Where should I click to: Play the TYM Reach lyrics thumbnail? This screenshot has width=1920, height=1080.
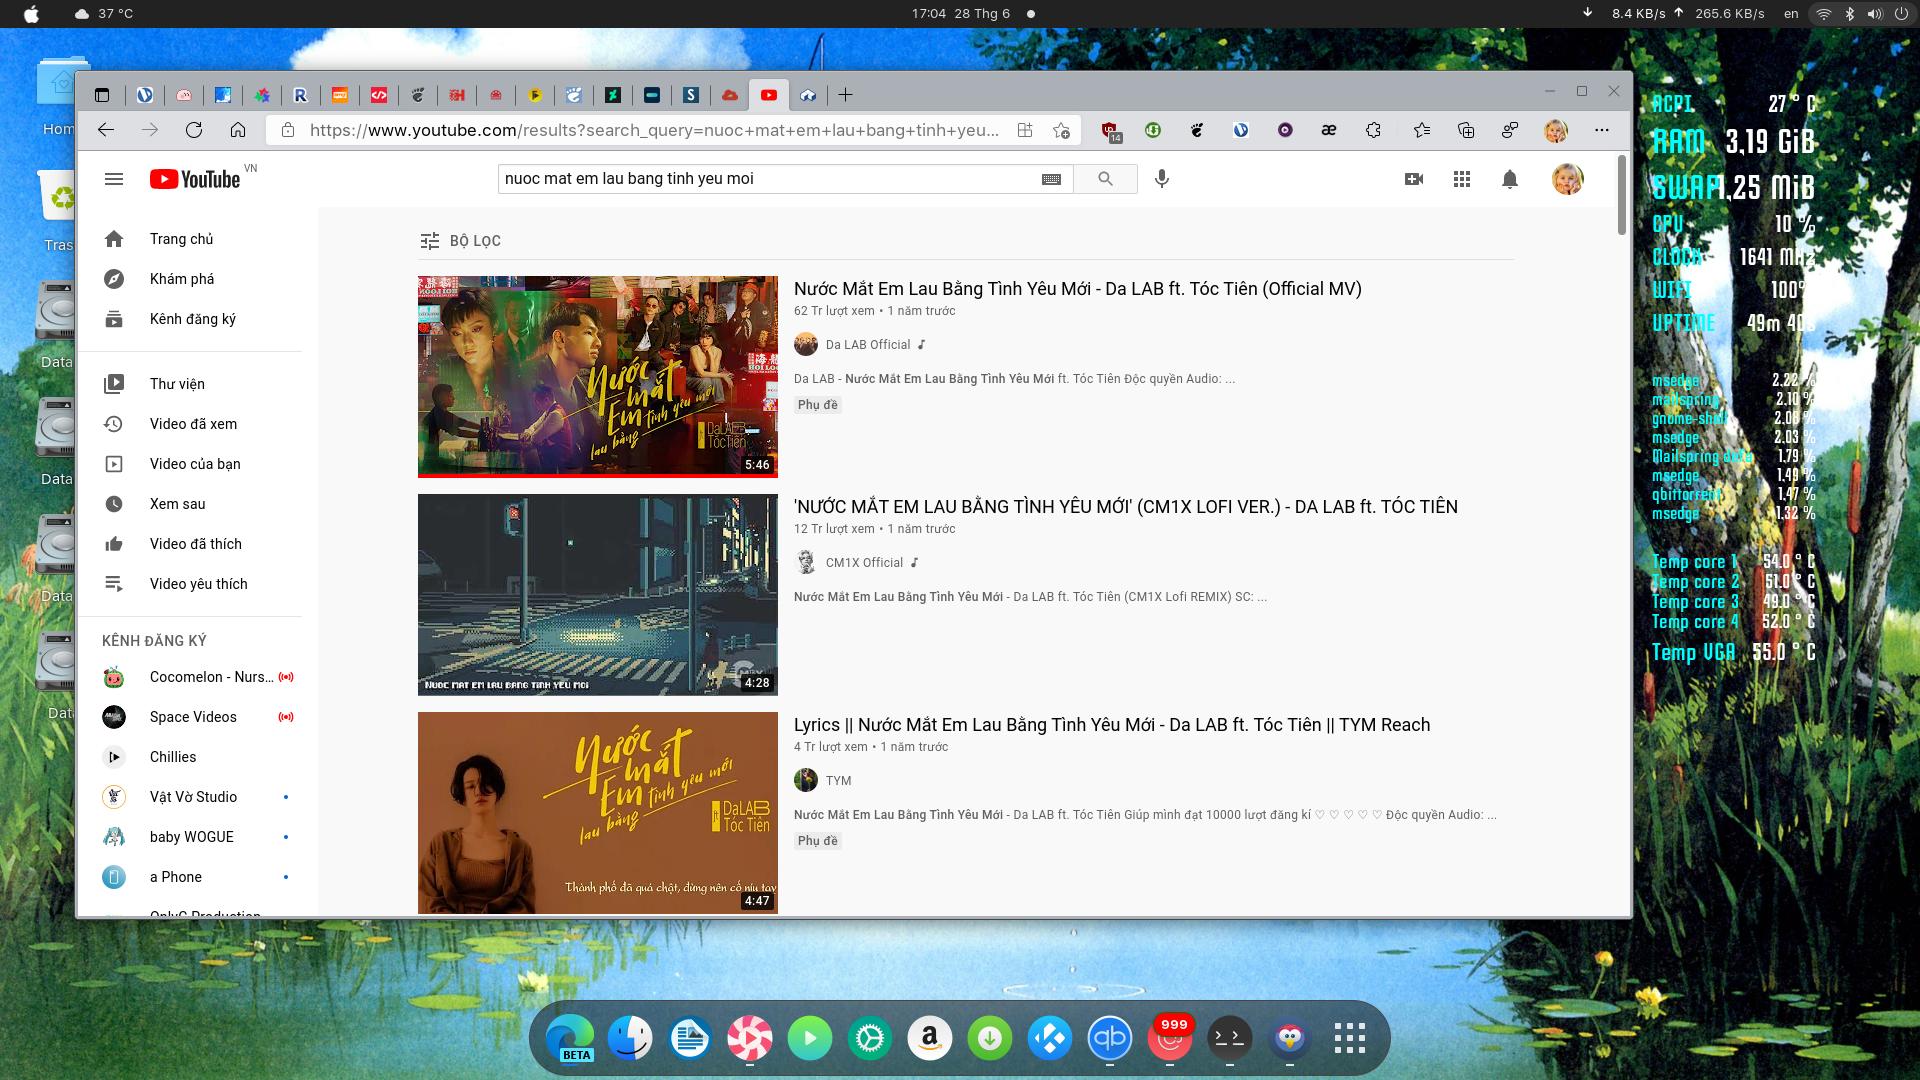pos(598,813)
